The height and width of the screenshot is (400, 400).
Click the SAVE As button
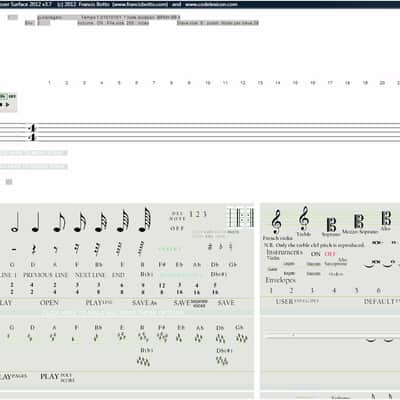click(x=144, y=303)
